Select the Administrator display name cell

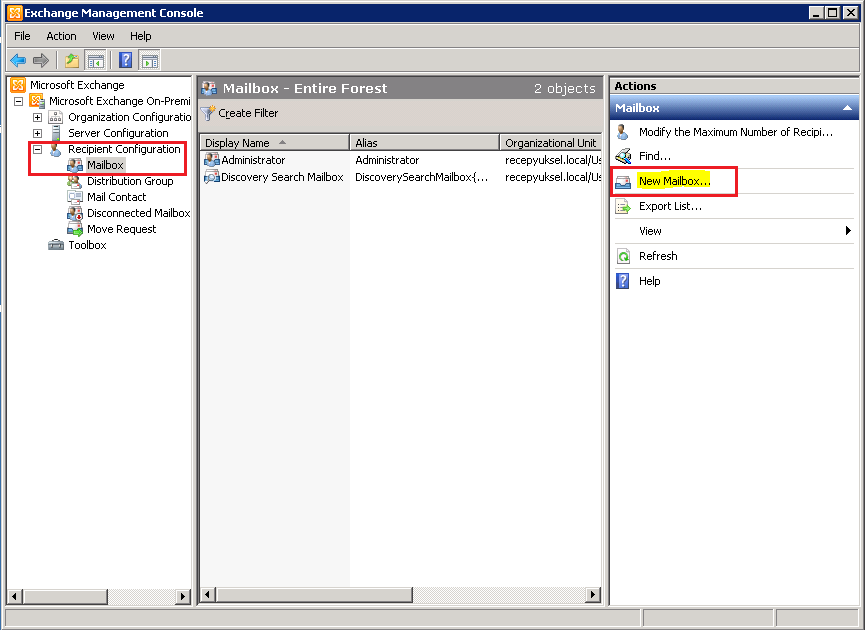(253, 160)
